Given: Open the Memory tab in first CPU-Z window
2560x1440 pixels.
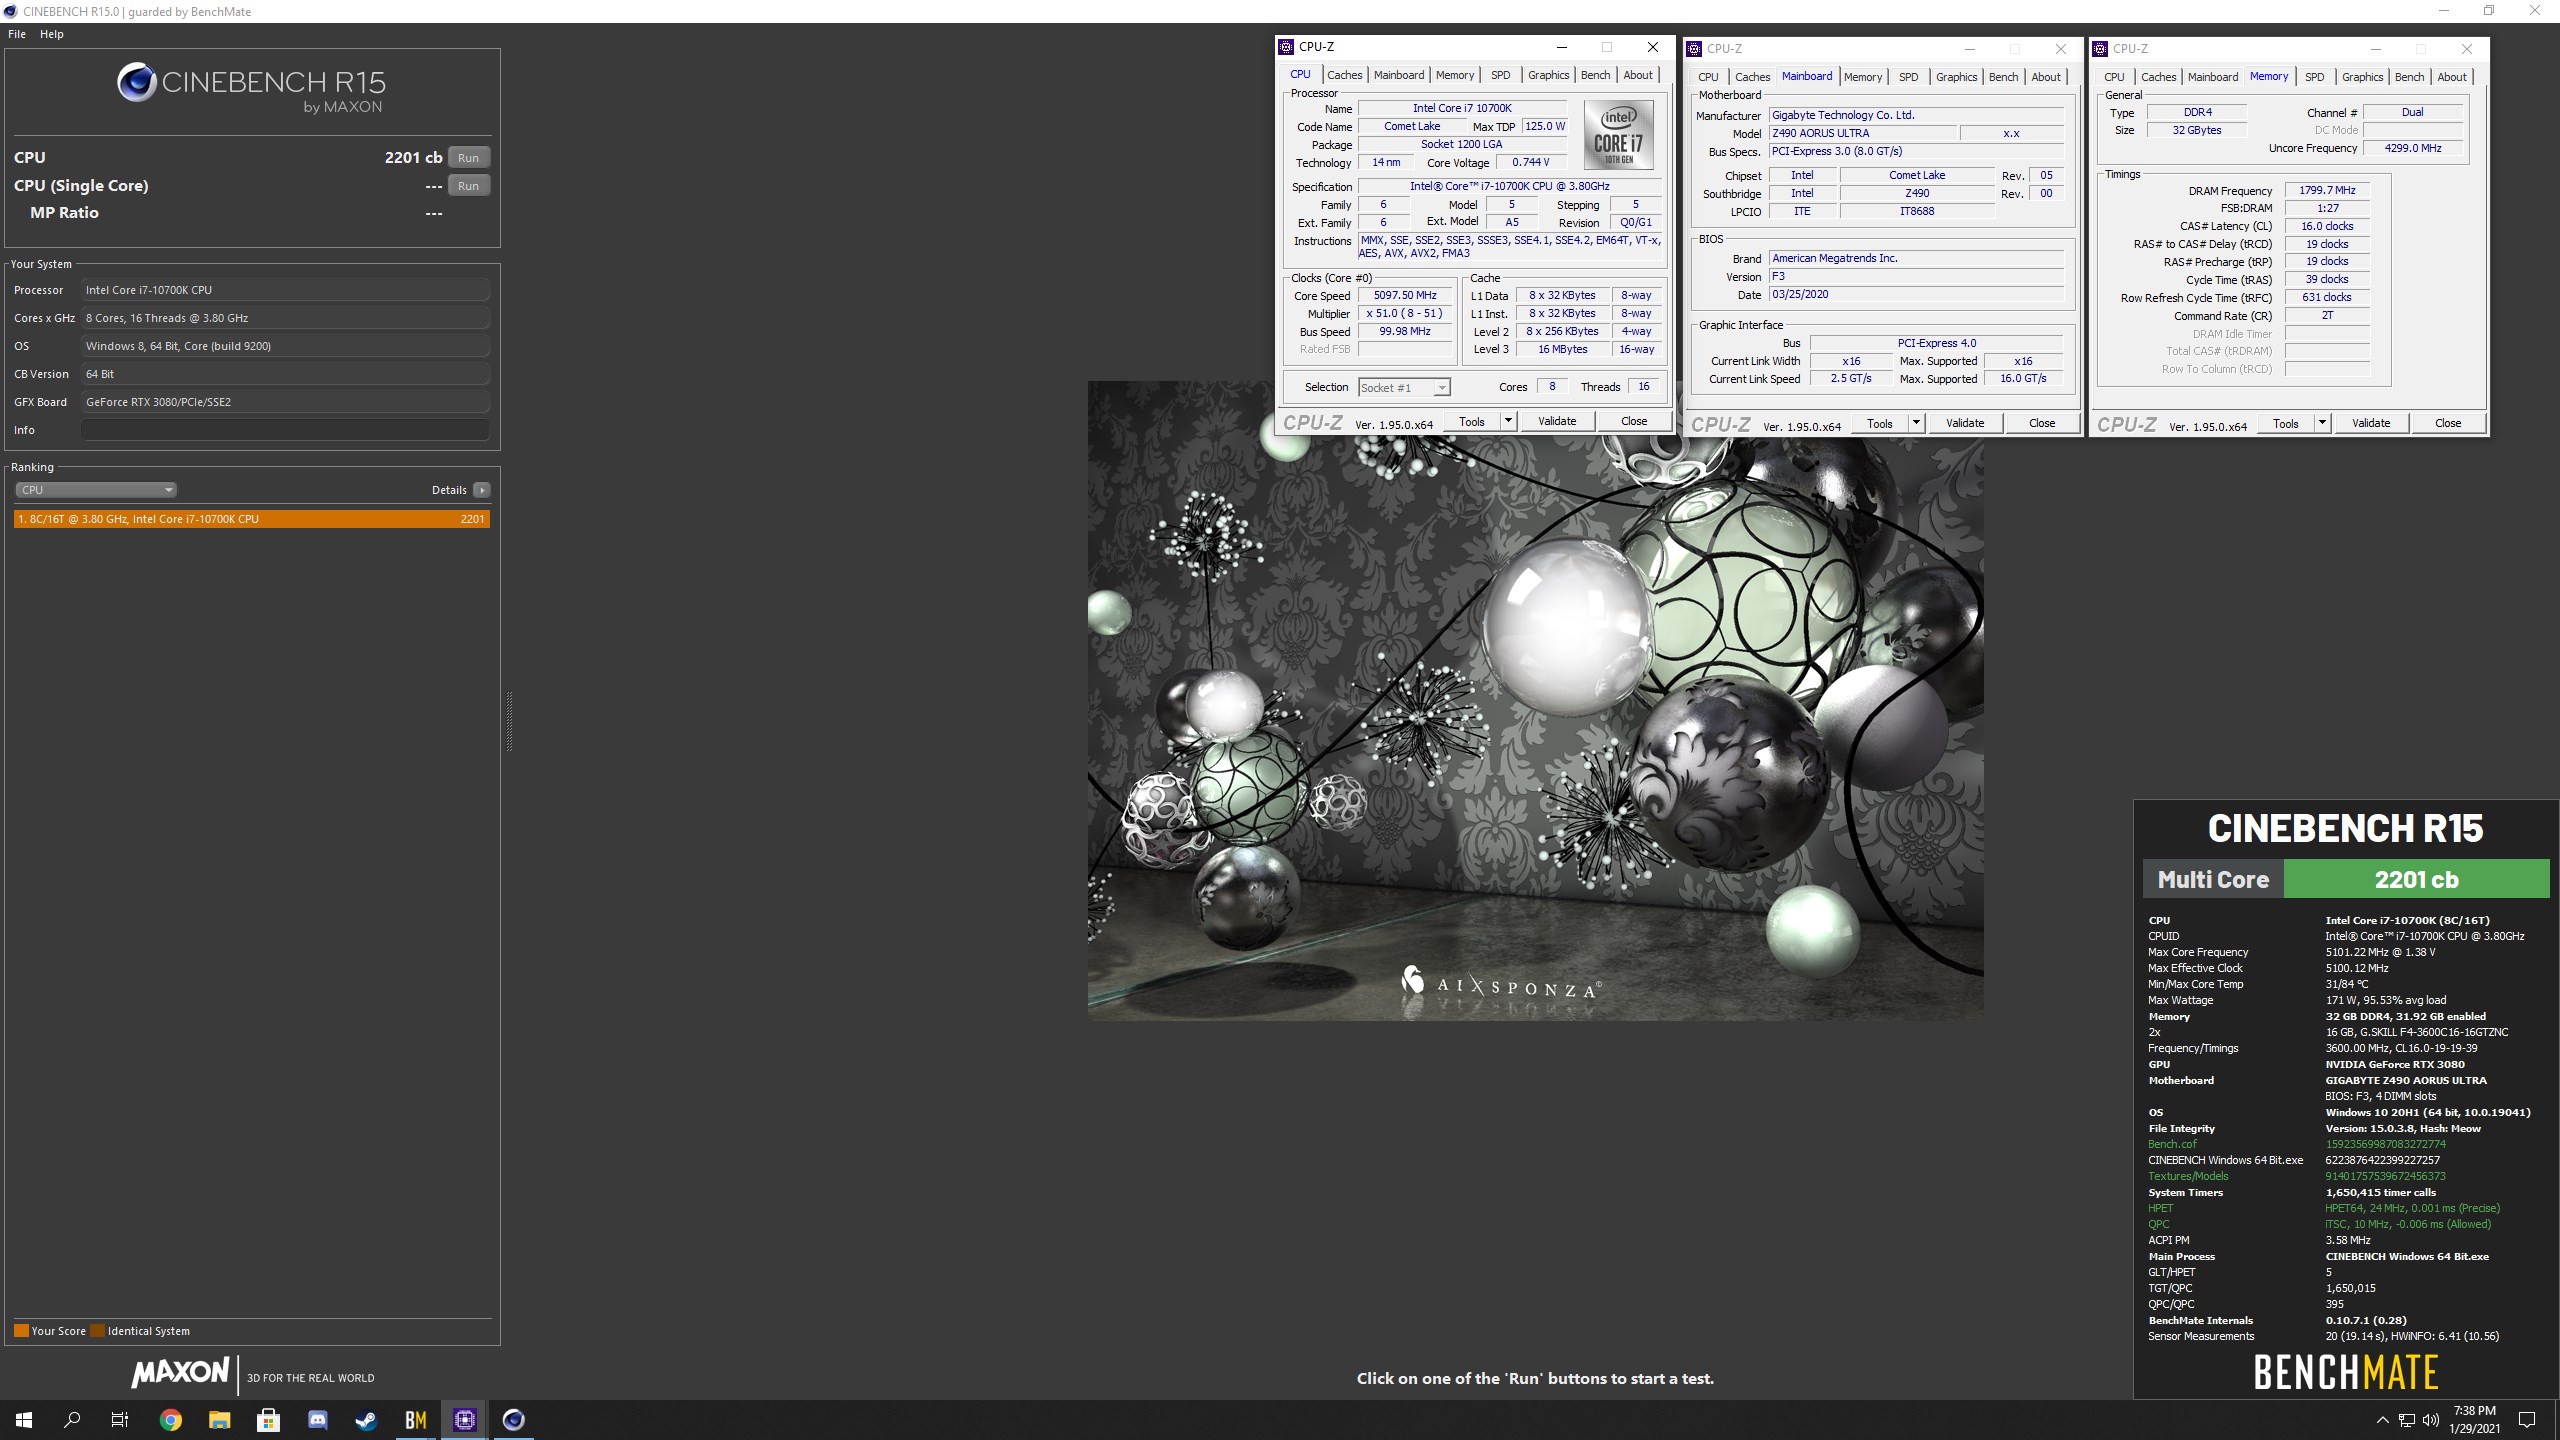Looking at the screenshot, I should 1454,75.
